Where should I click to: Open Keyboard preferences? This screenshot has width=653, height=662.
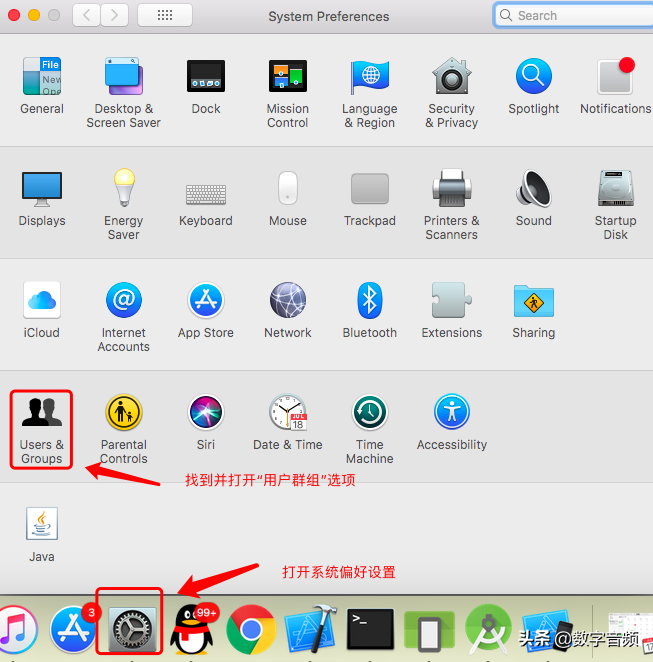(206, 205)
